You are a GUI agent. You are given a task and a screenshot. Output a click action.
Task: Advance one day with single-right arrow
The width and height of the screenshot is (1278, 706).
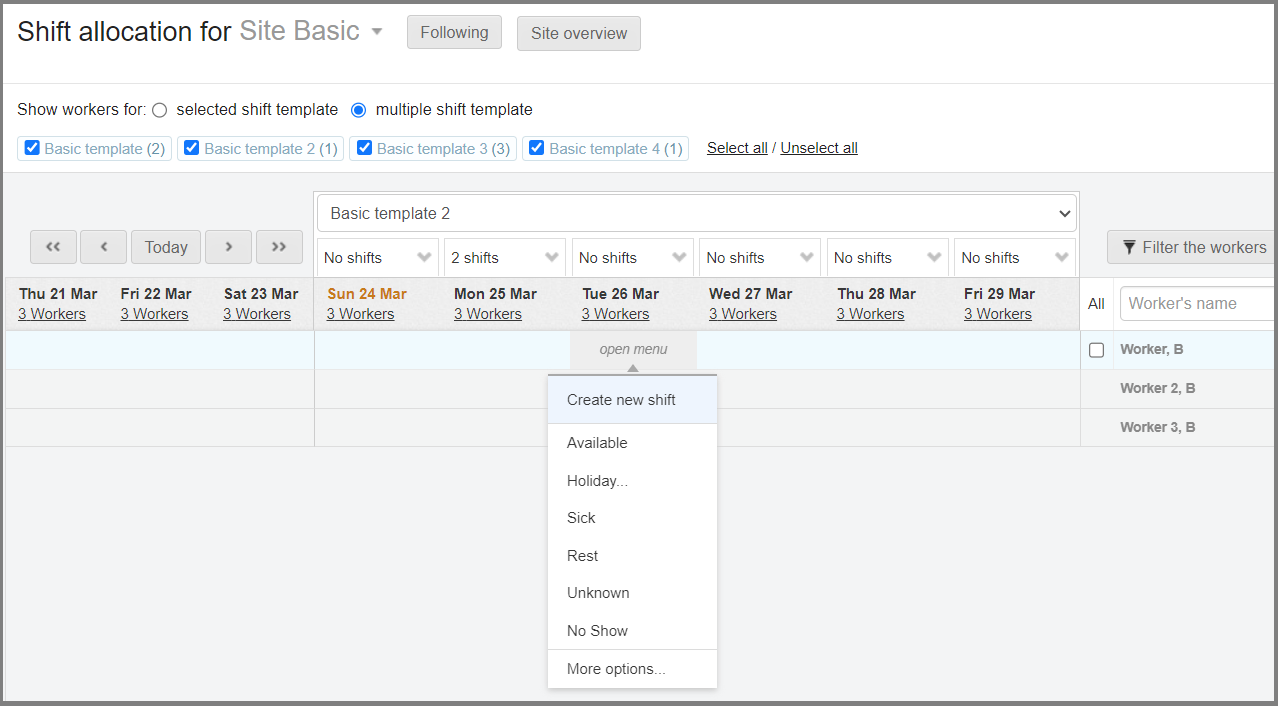tap(228, 247)
